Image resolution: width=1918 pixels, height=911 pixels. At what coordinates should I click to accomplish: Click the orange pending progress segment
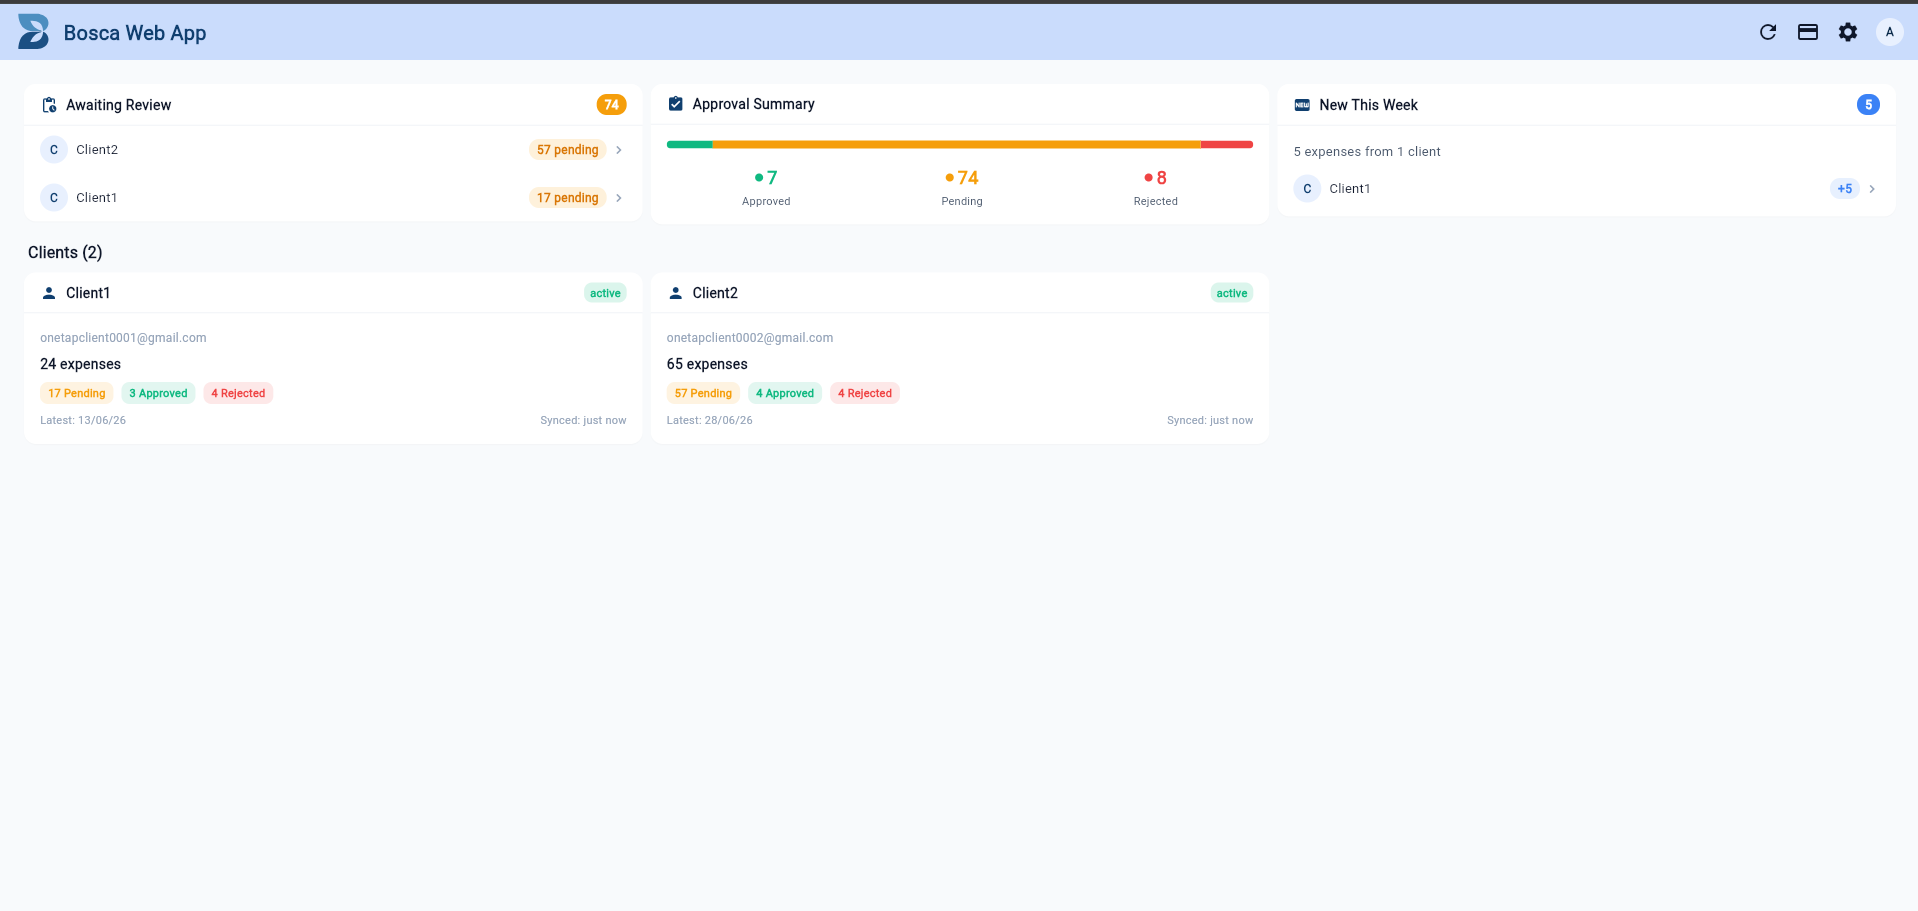(957, 145)
